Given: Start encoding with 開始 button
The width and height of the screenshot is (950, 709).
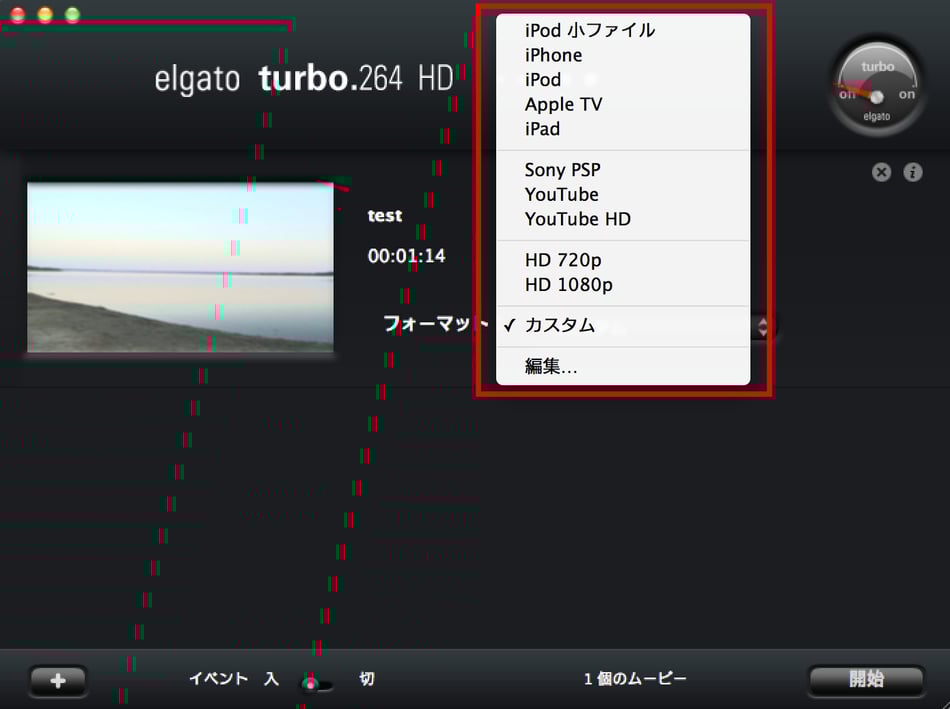Looking at the screenshot, I should tap(866, 680).
